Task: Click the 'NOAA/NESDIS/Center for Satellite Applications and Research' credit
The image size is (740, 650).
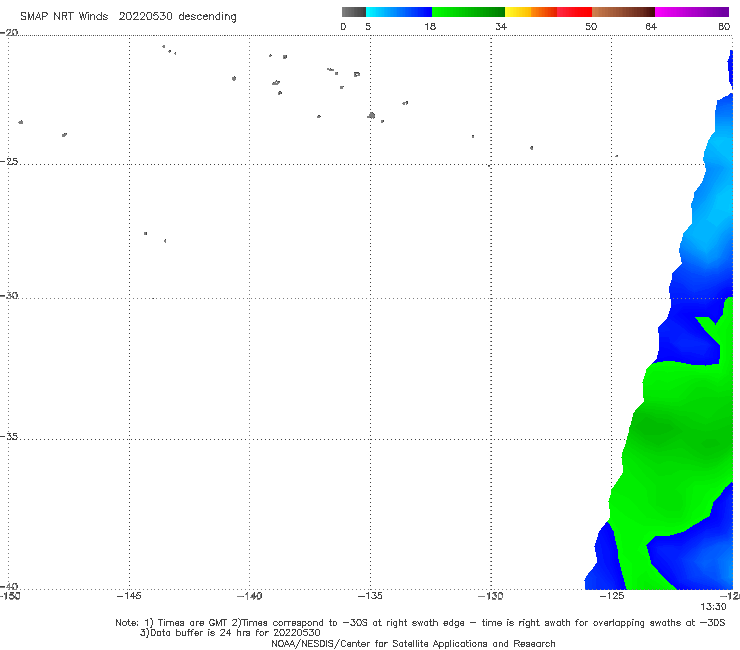Action: pyautogui.click(x=413, y=643)
